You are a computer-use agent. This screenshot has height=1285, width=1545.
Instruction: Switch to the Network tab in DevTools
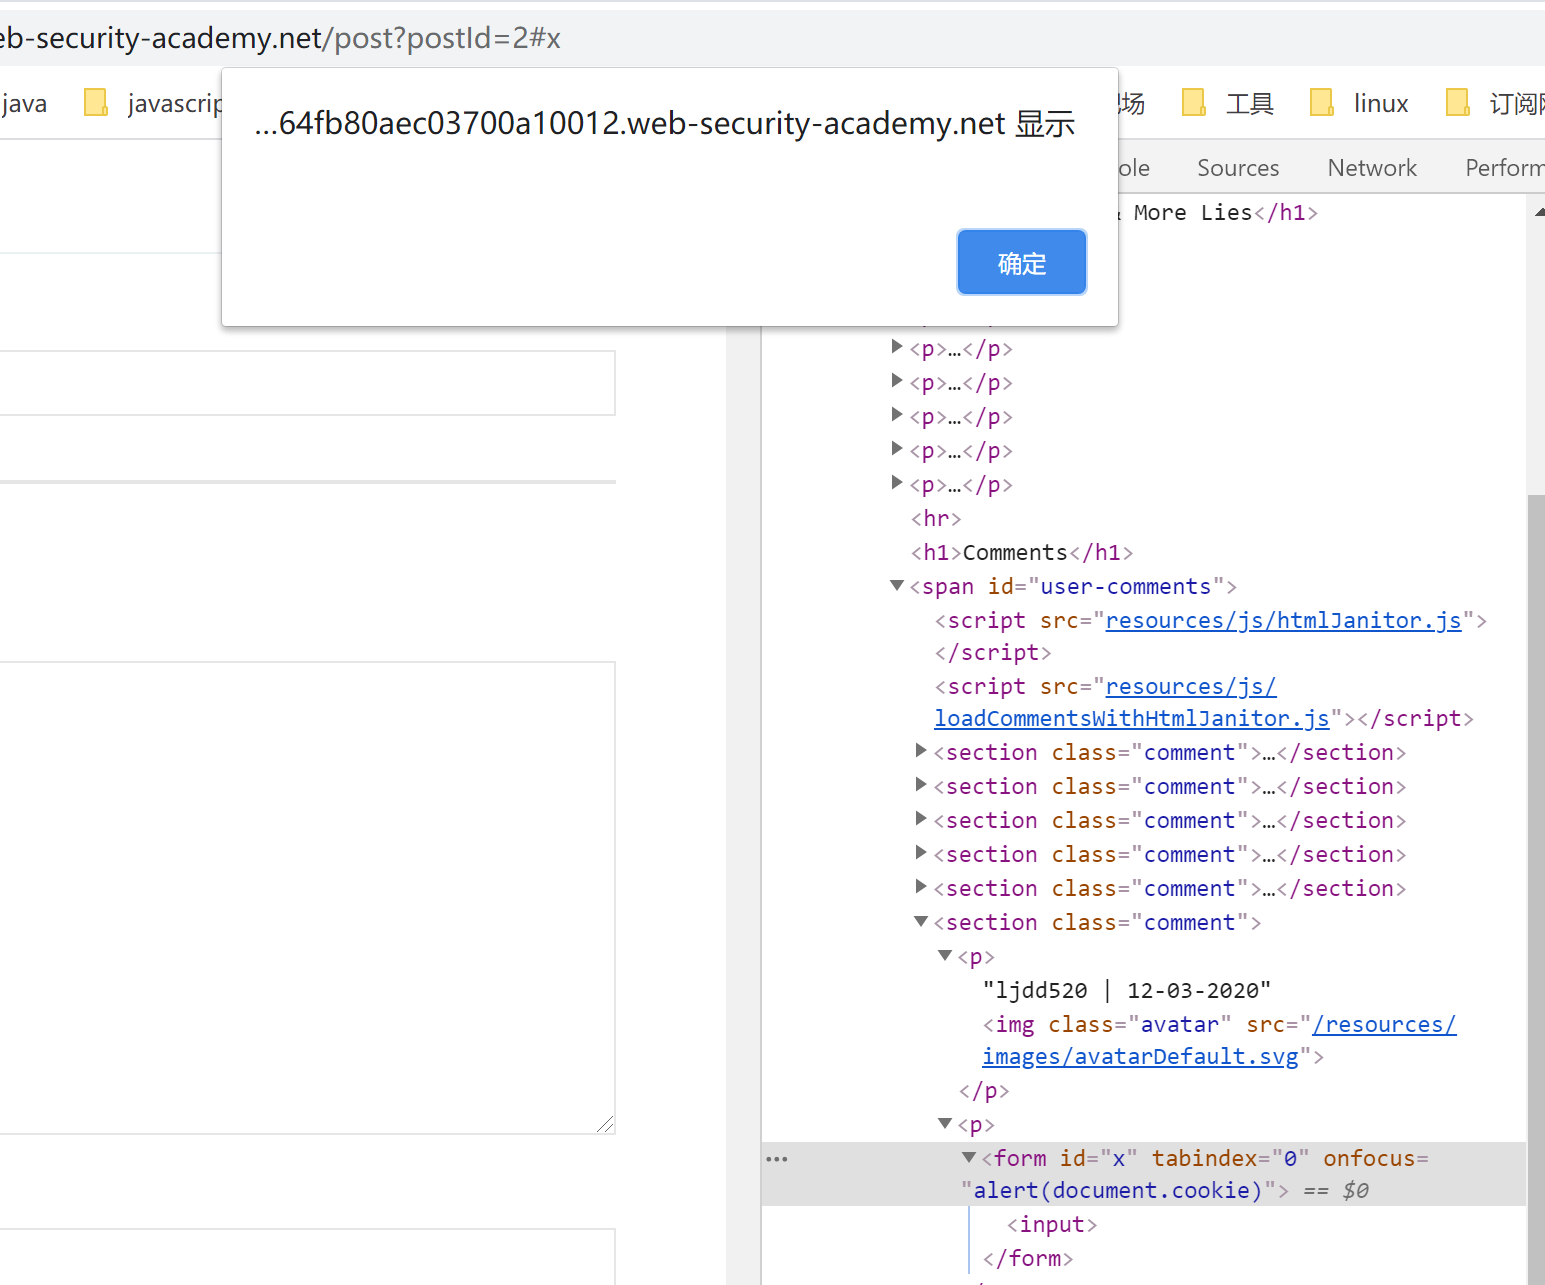point(1372,168)
